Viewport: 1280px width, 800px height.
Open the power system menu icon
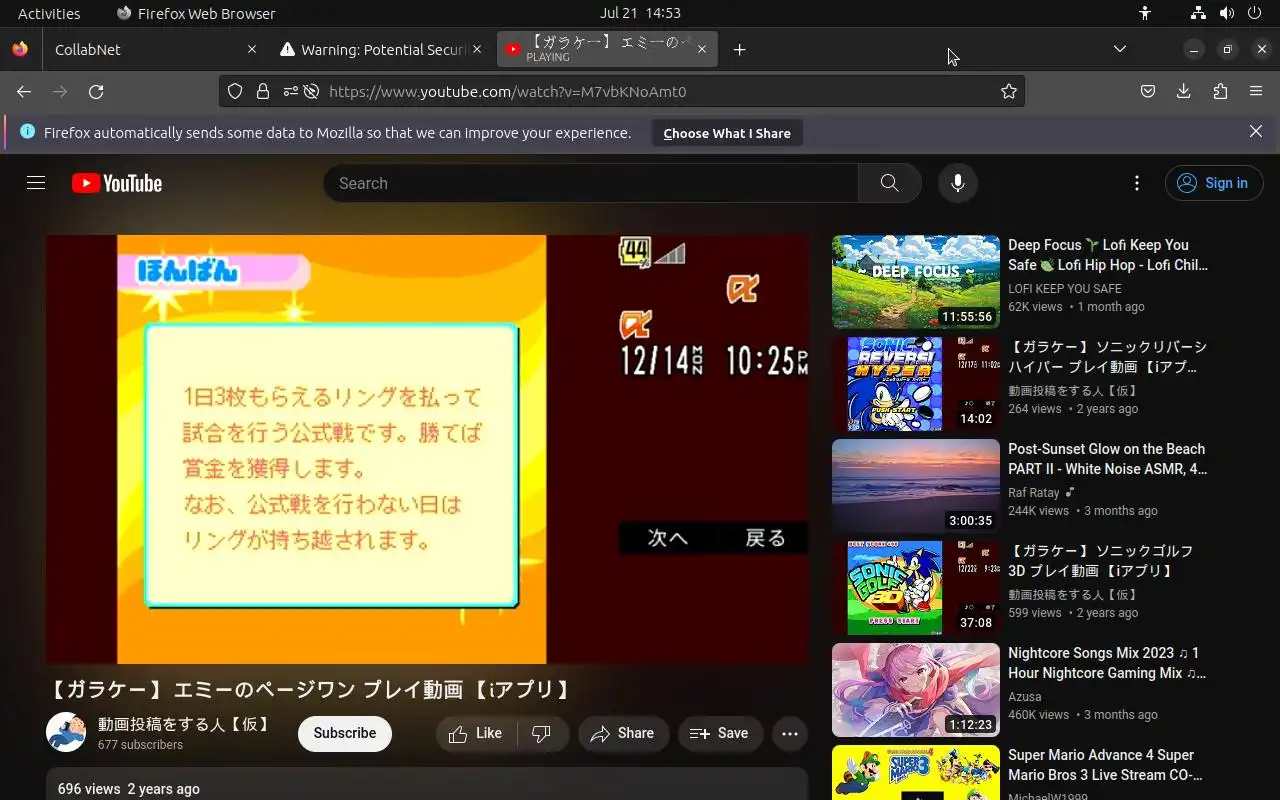[1255, 13]
